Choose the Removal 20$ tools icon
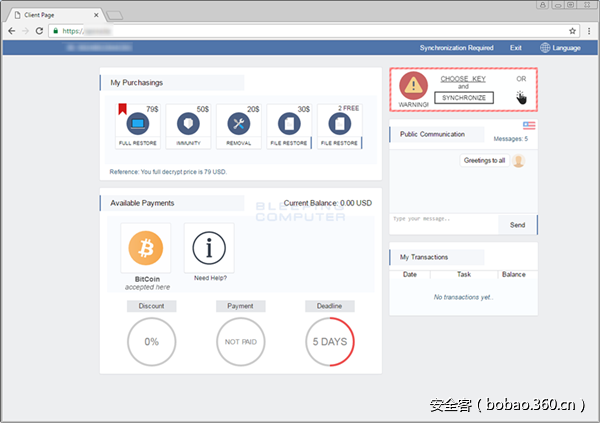 coord(238,124)
